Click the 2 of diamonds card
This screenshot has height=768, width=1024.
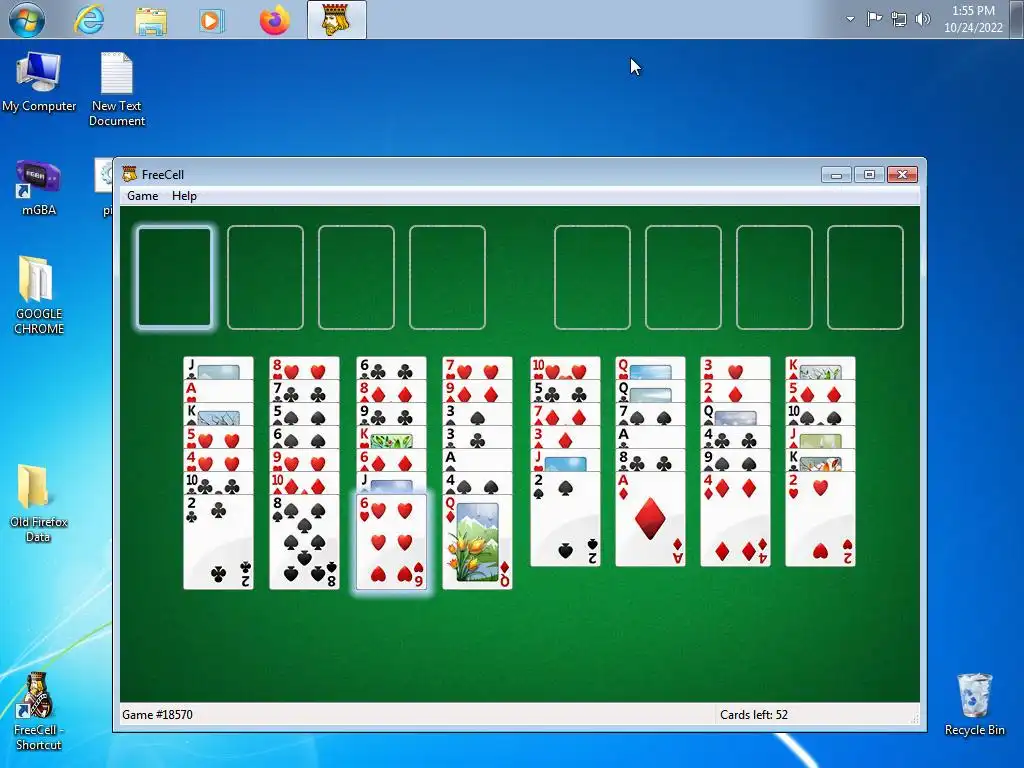735,392
